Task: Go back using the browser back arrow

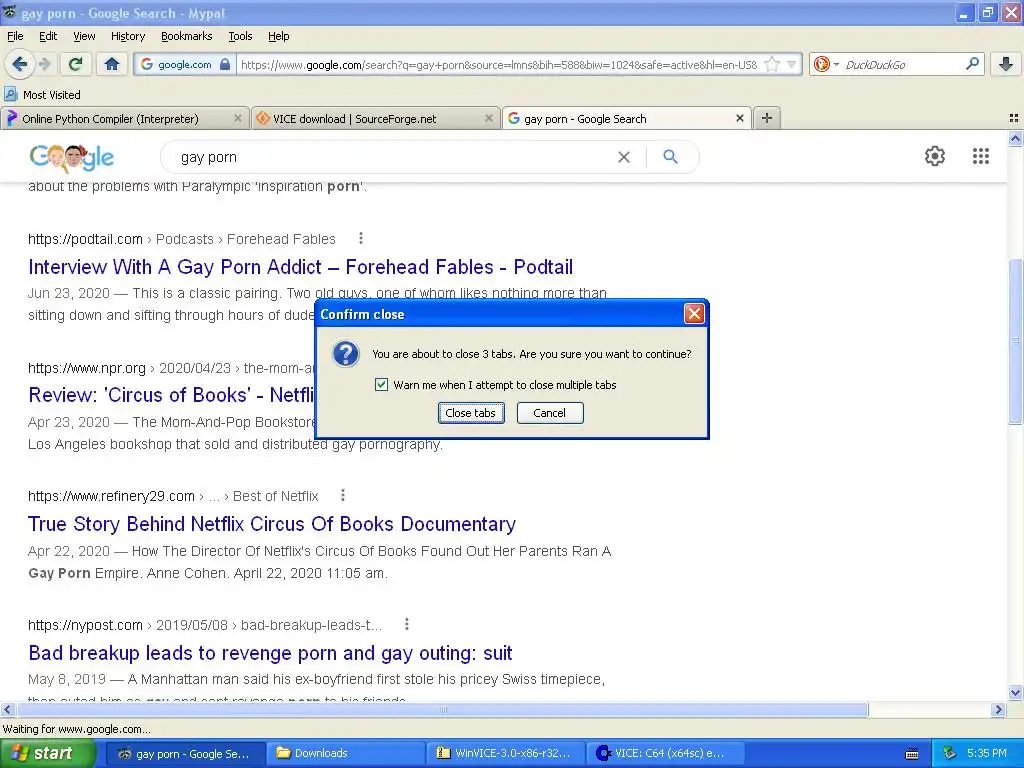Action: (20, 64)
